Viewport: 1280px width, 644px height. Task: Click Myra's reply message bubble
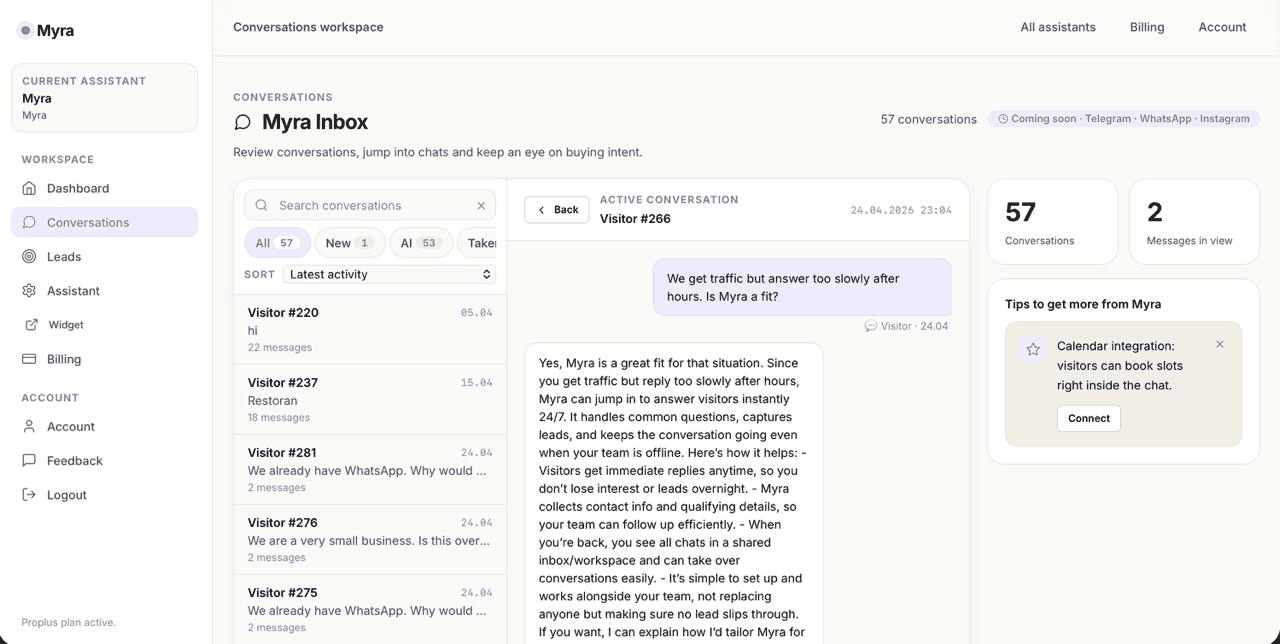tap(674, 494)
